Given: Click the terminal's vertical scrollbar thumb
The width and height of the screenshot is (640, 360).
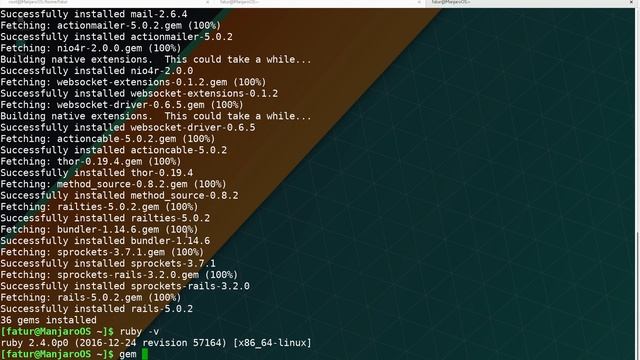Looking at the screenshot, I should pos(637,296).
